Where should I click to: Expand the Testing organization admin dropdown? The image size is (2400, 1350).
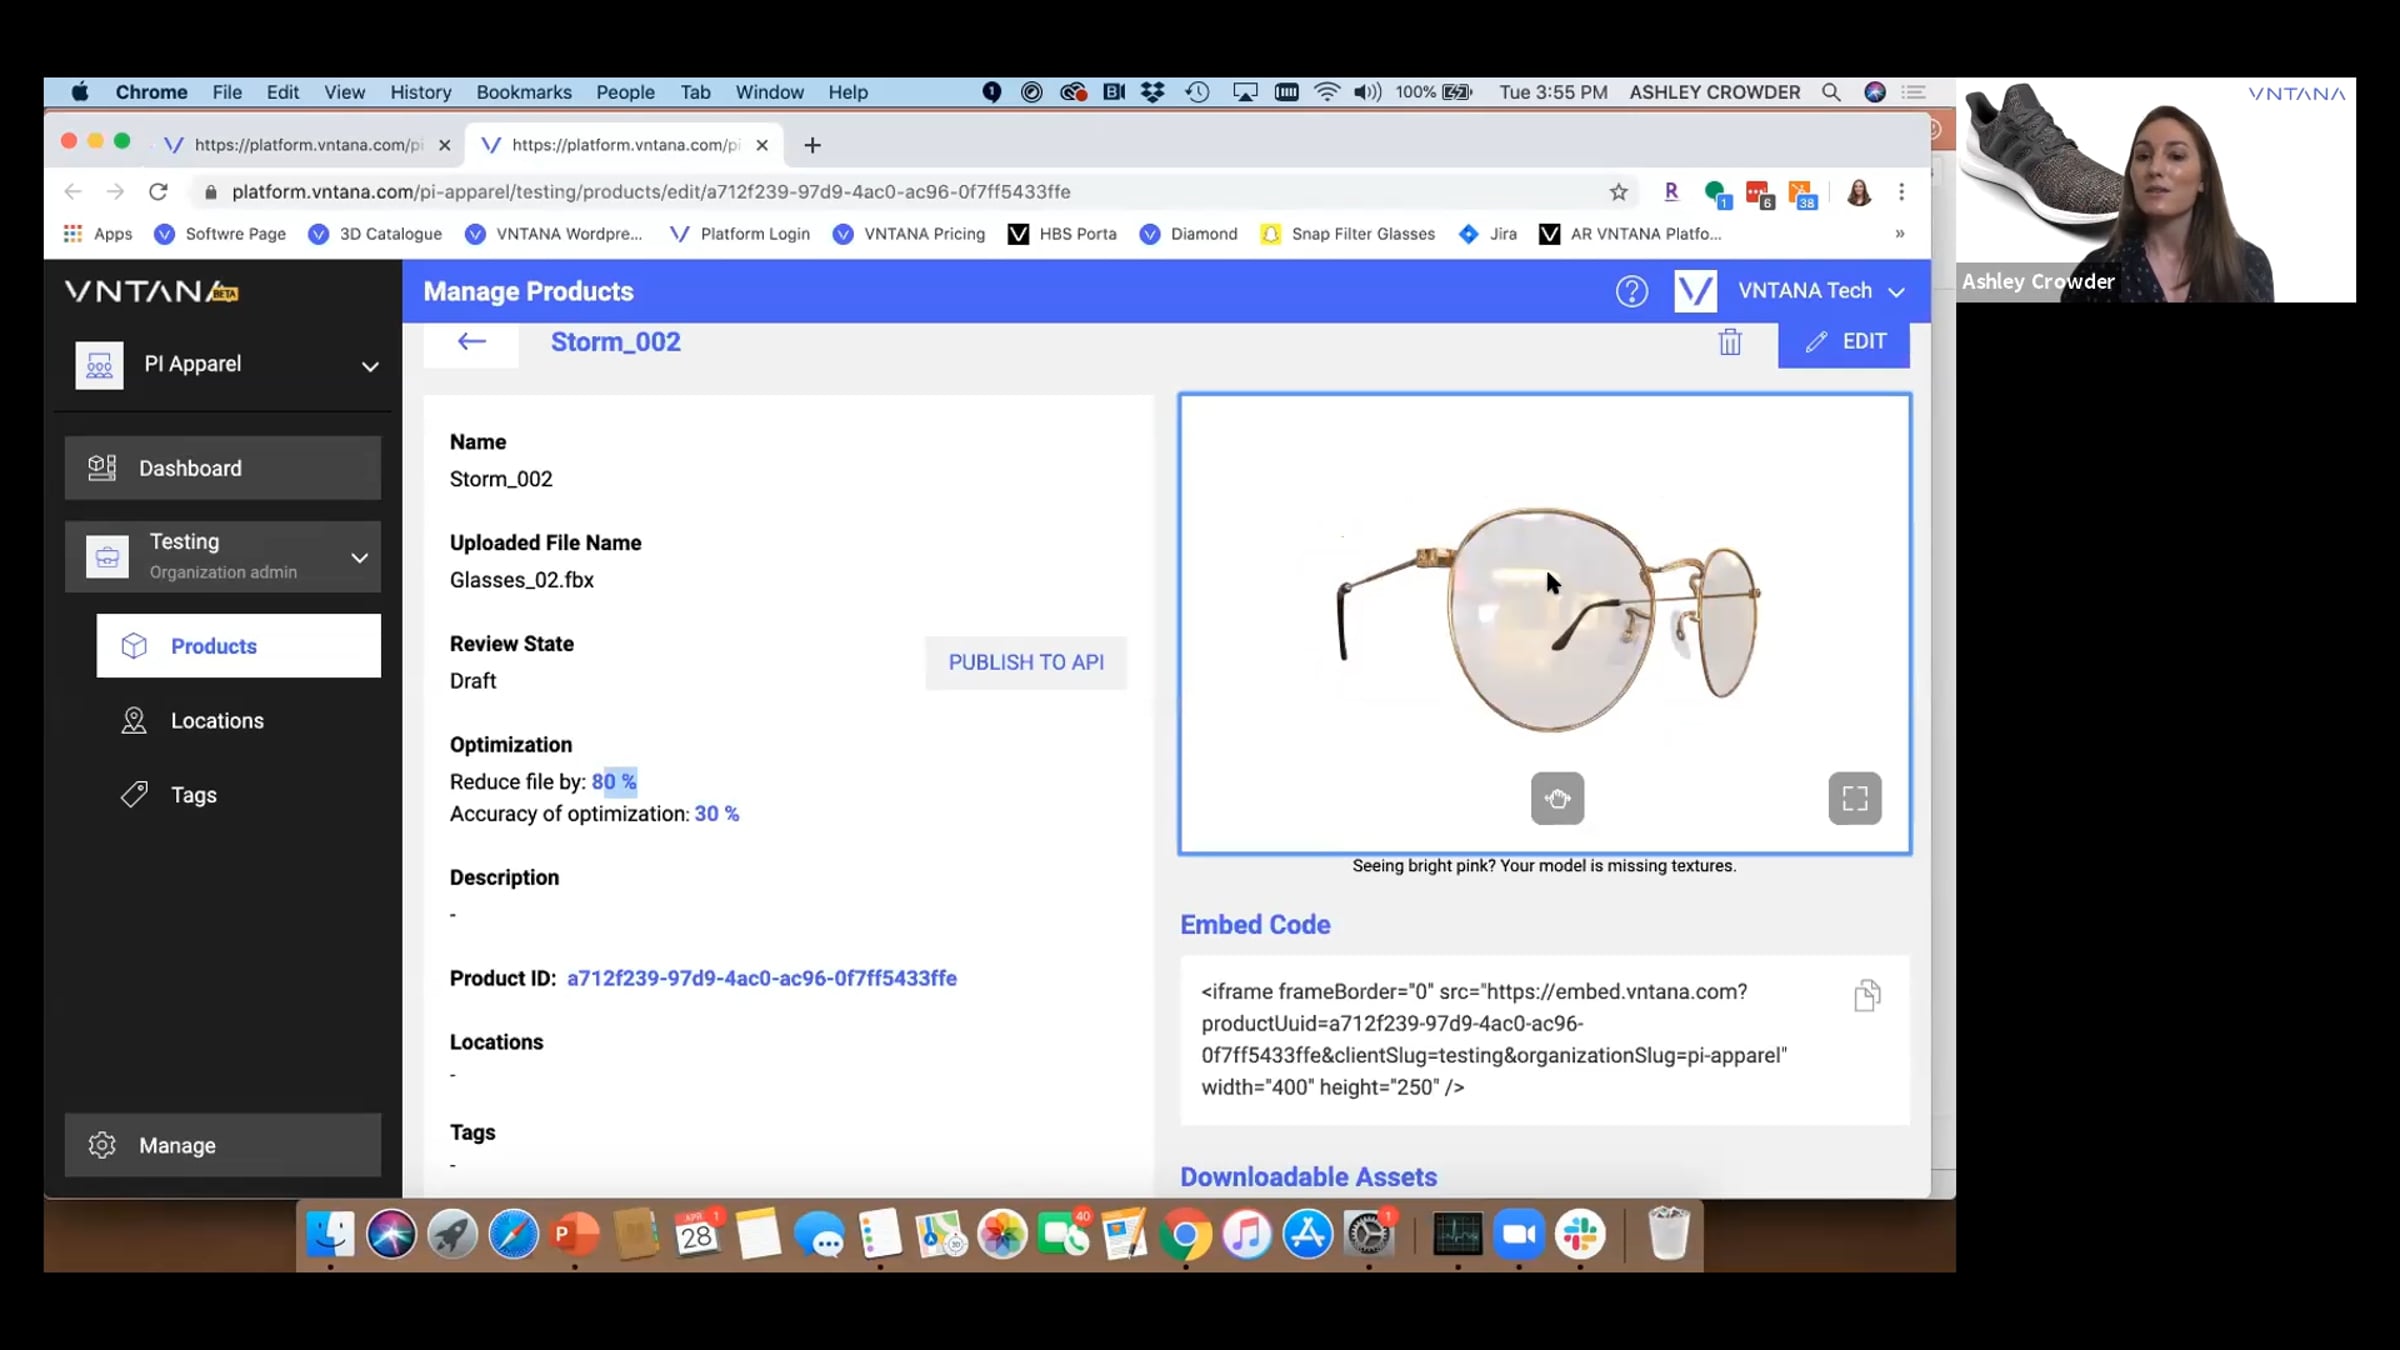tap(359, 557)
